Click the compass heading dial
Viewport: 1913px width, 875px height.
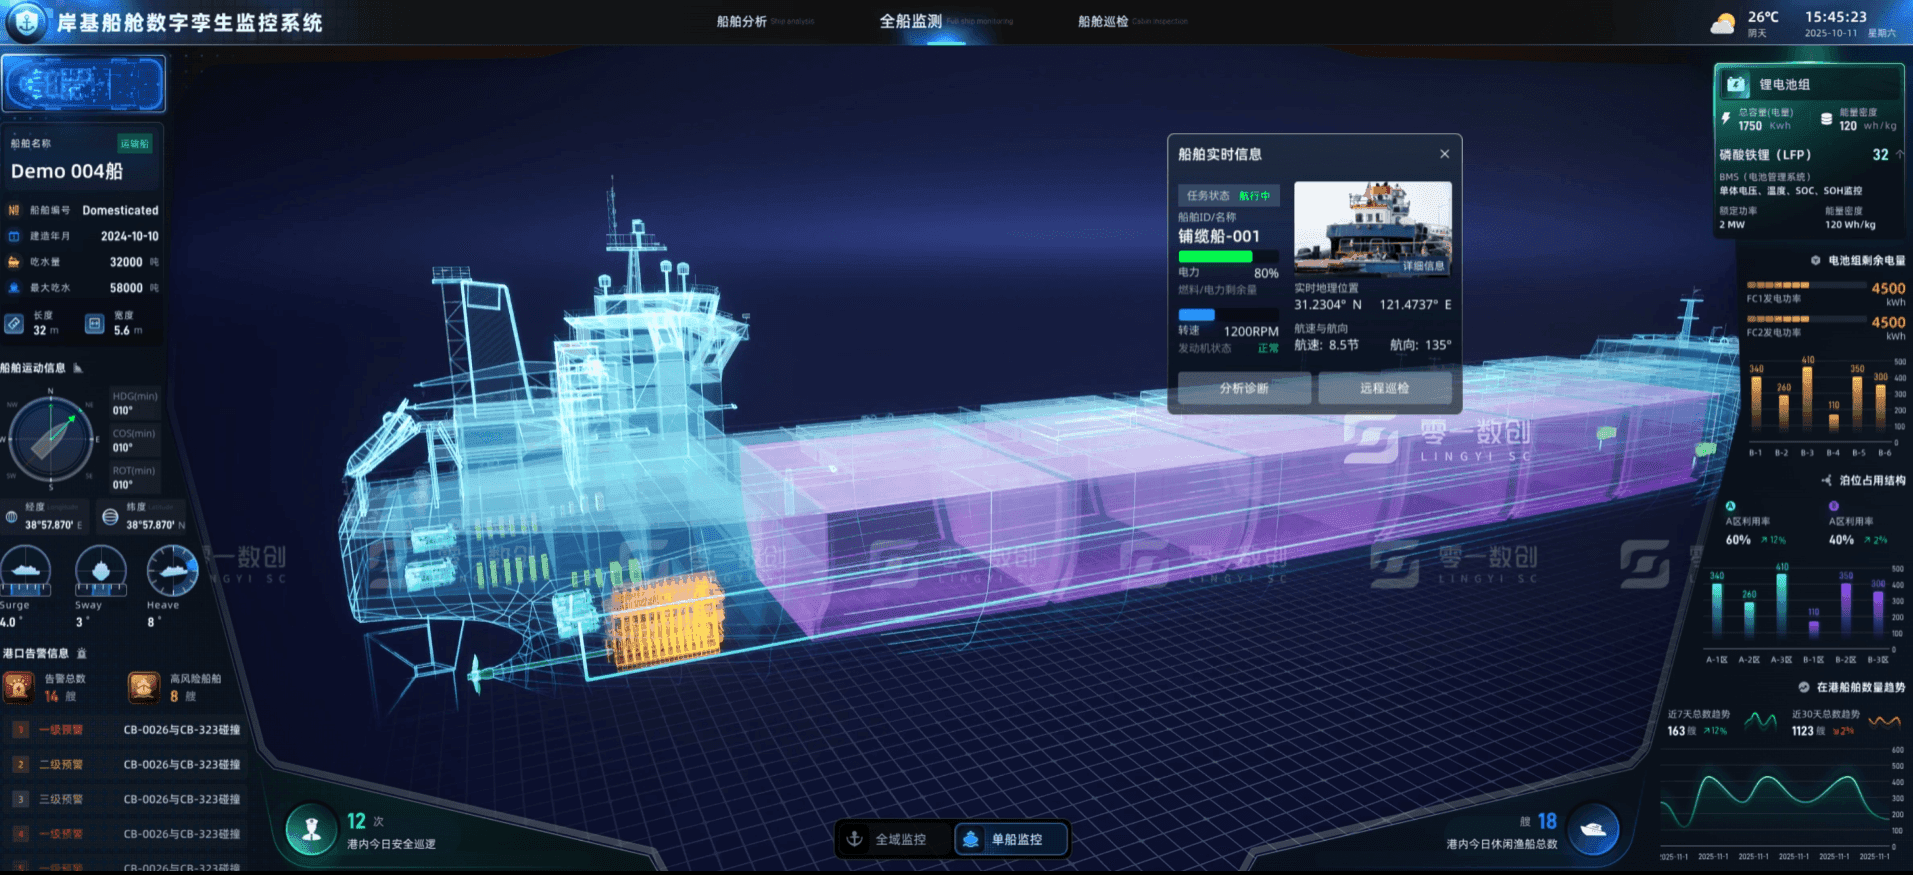[x=50, y=438]
